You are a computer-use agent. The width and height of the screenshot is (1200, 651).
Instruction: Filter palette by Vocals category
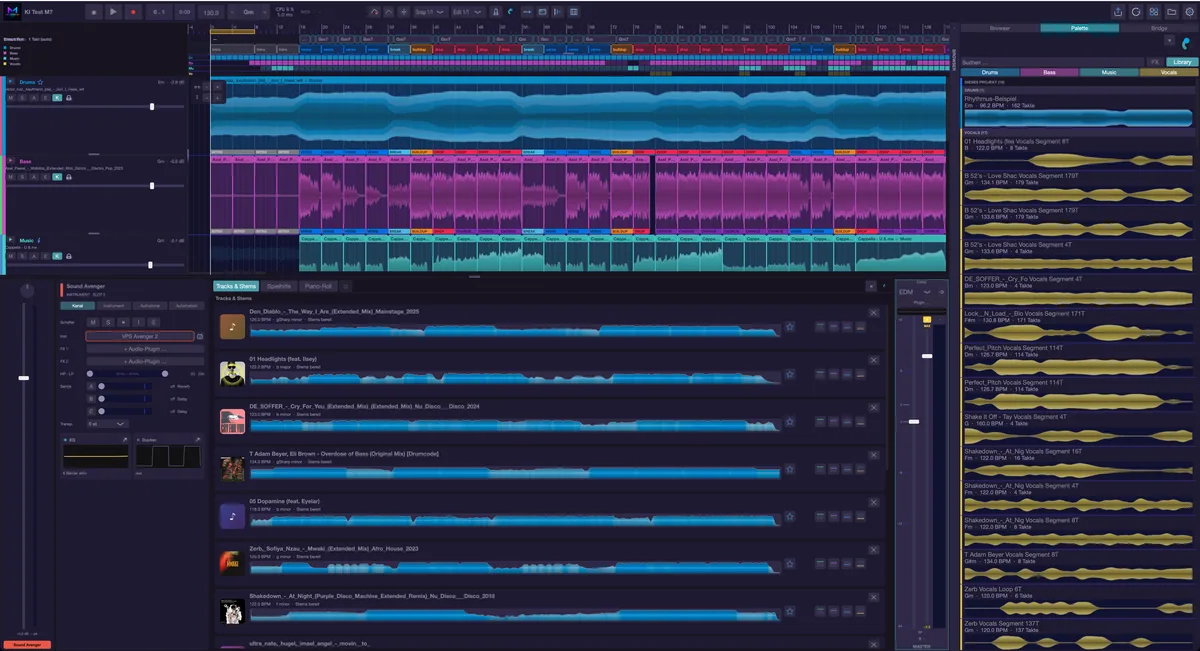[x=1169, y=73]
